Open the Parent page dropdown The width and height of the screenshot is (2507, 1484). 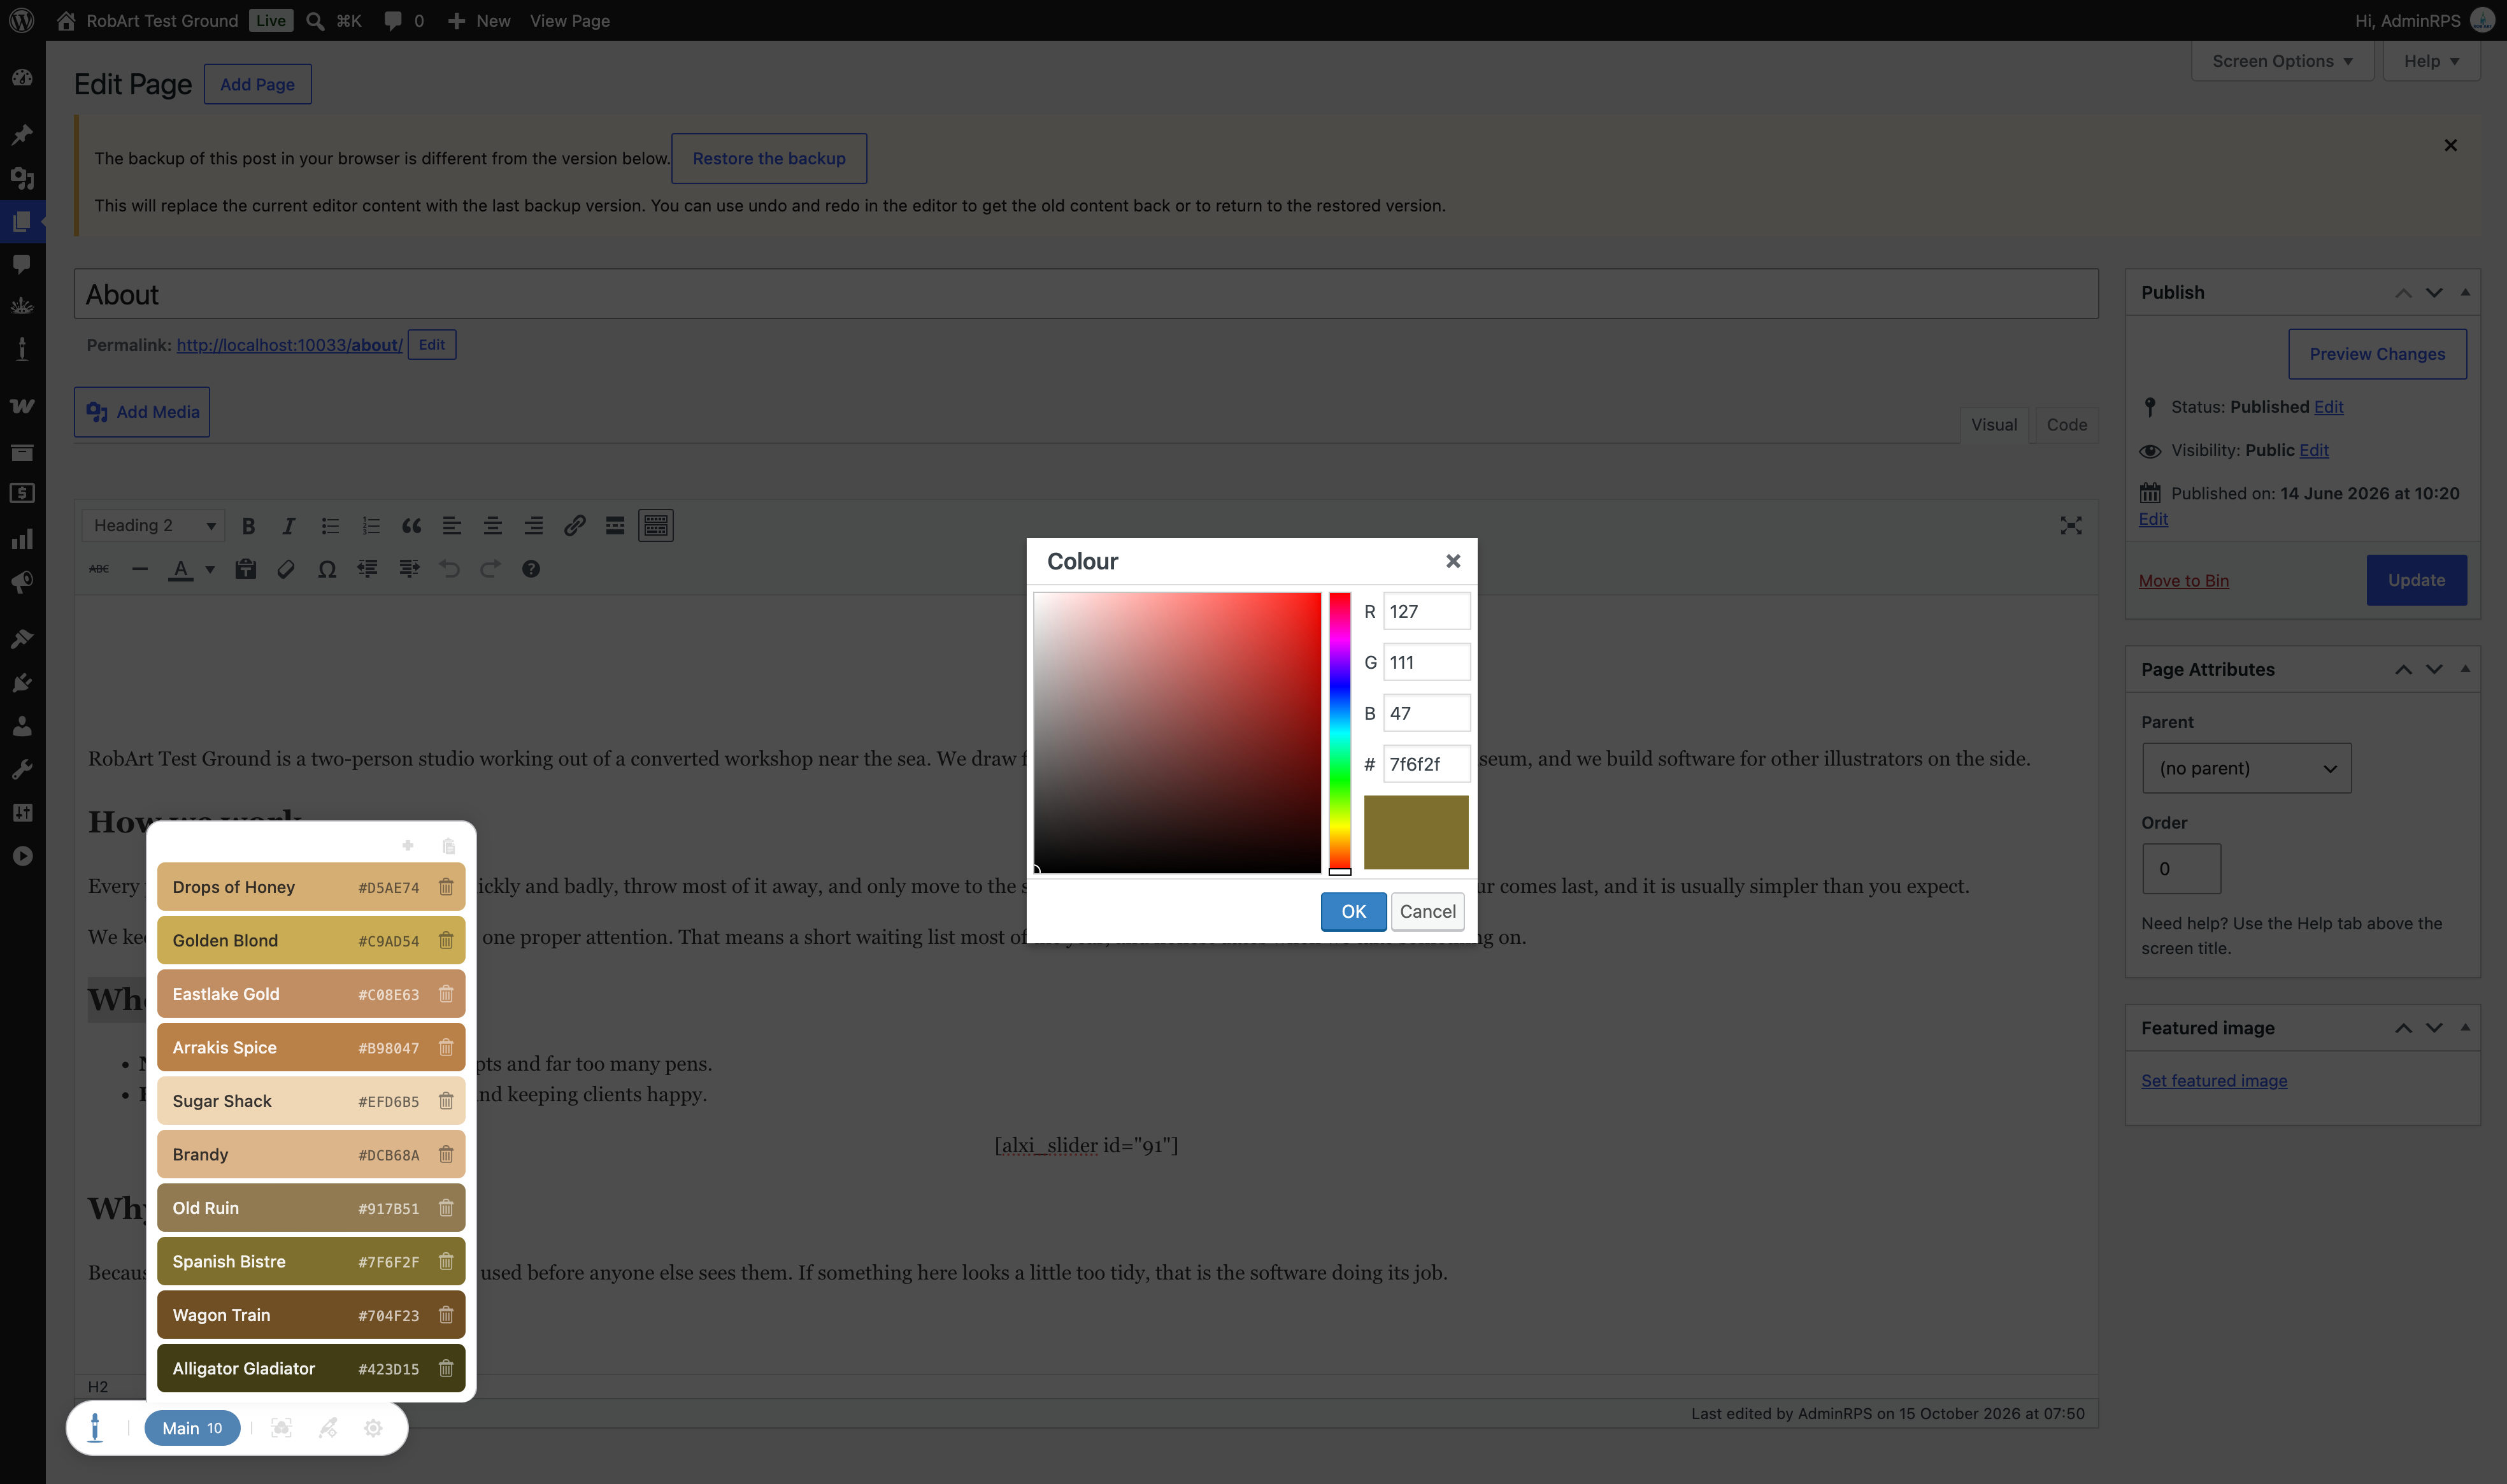2246,768
